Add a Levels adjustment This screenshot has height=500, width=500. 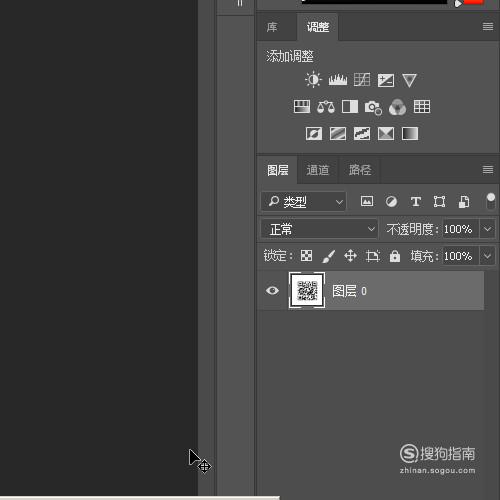(x=338, y=80)
